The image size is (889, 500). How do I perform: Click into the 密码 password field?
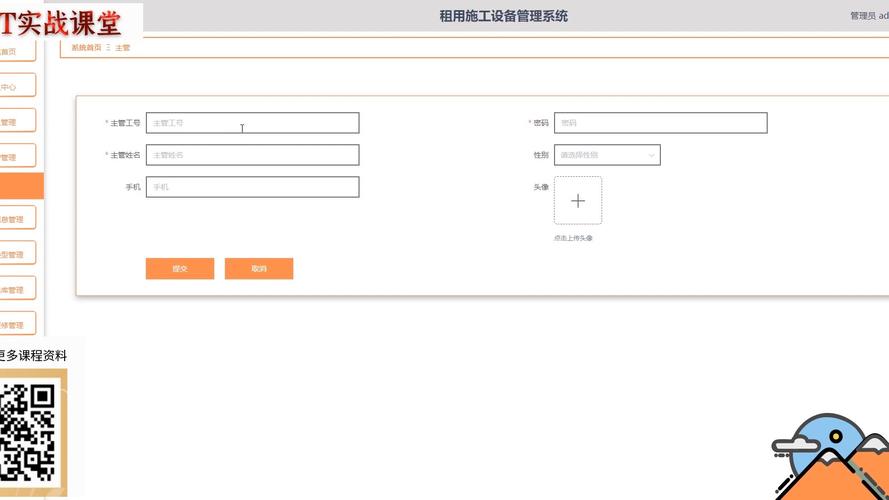tap(661, 123)
